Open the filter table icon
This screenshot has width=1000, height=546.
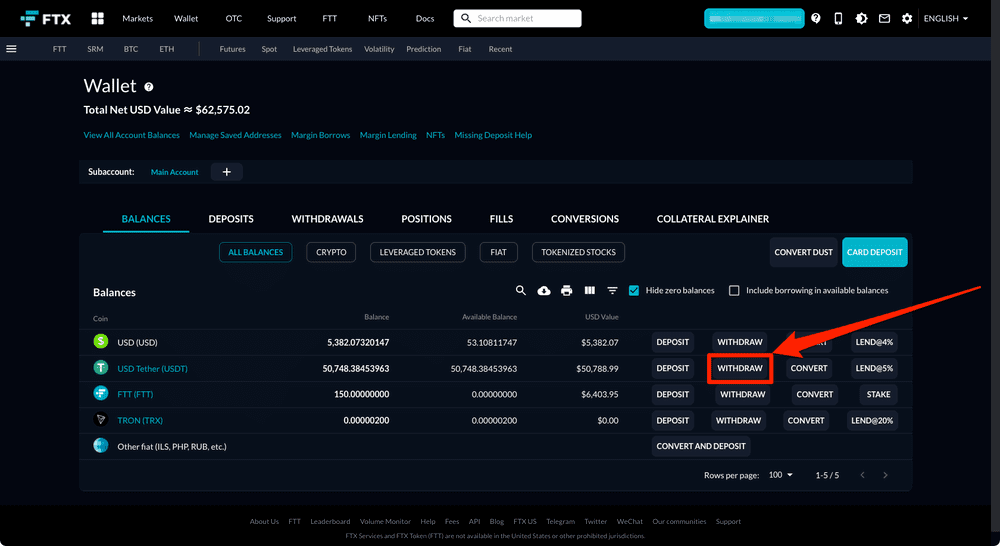point(612,290)
